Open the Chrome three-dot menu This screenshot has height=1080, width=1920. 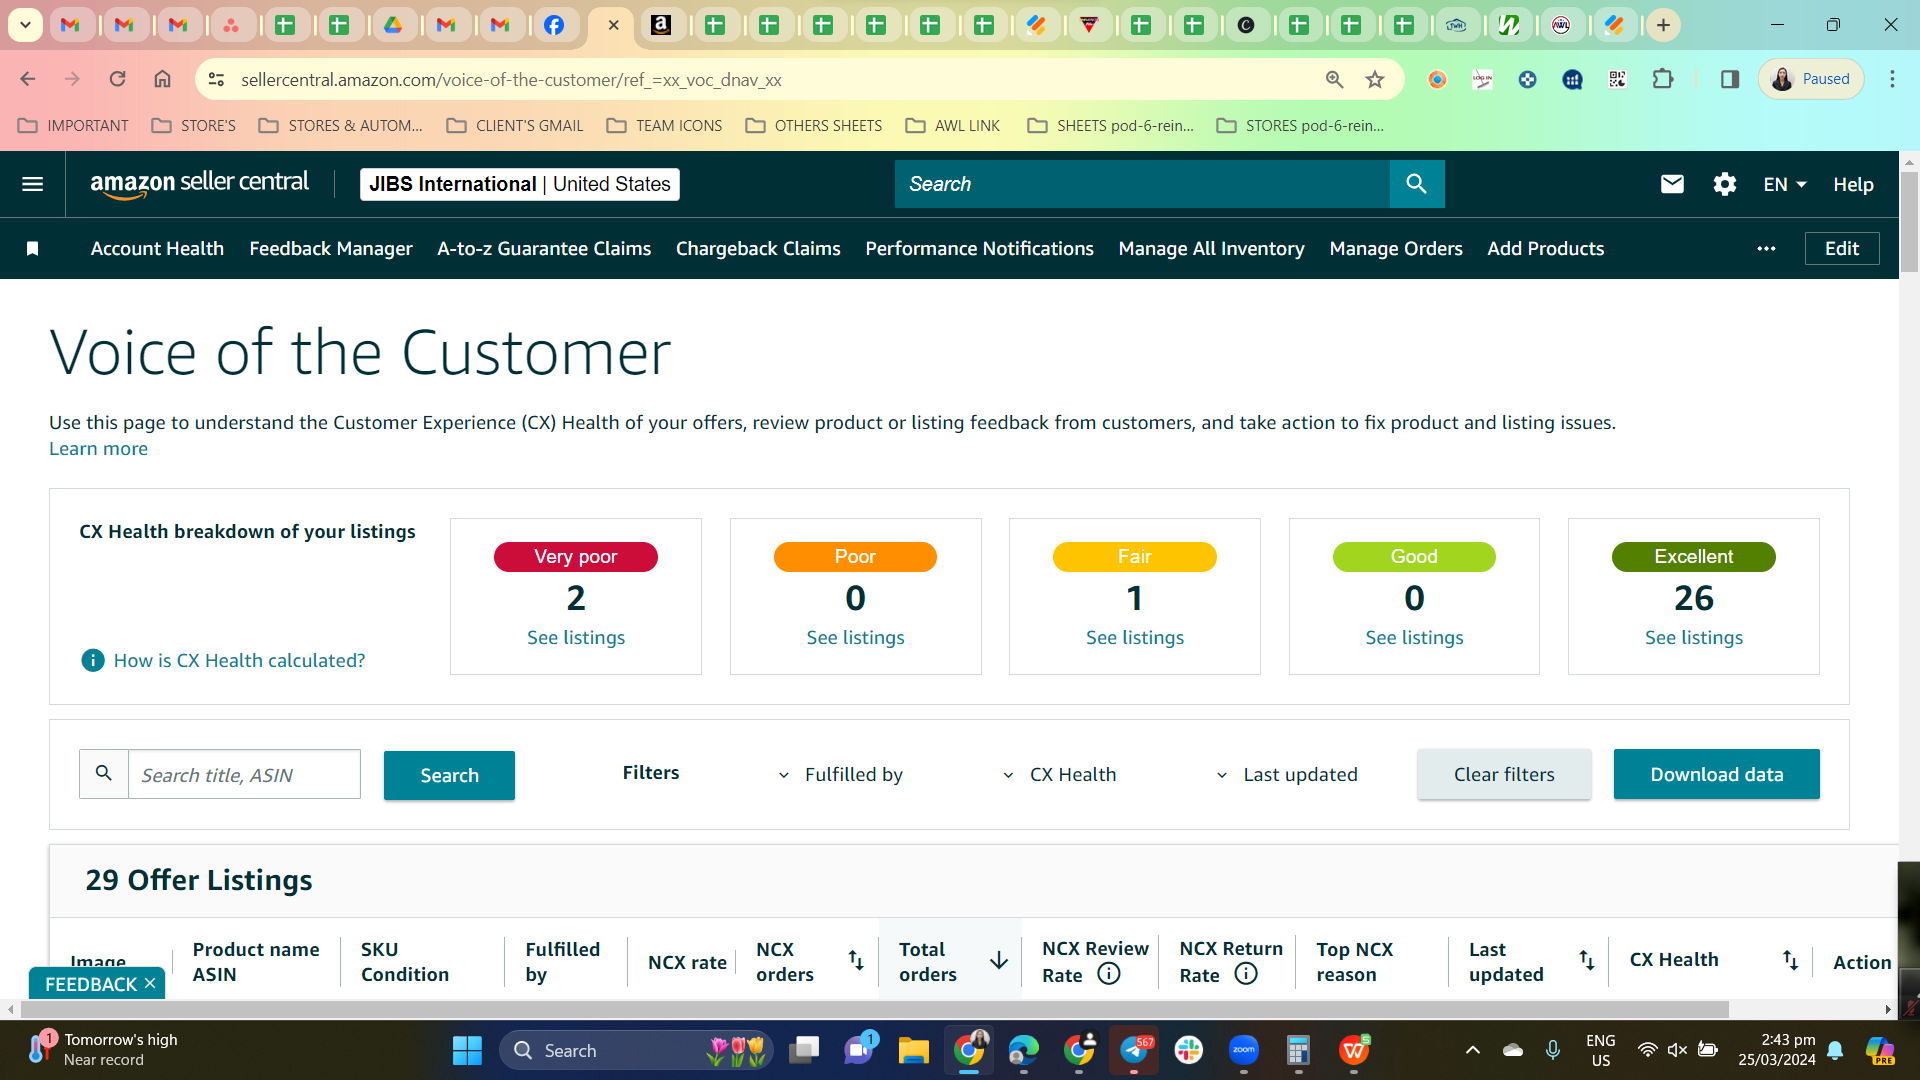pyautogui.click(x=1892, y=79)
